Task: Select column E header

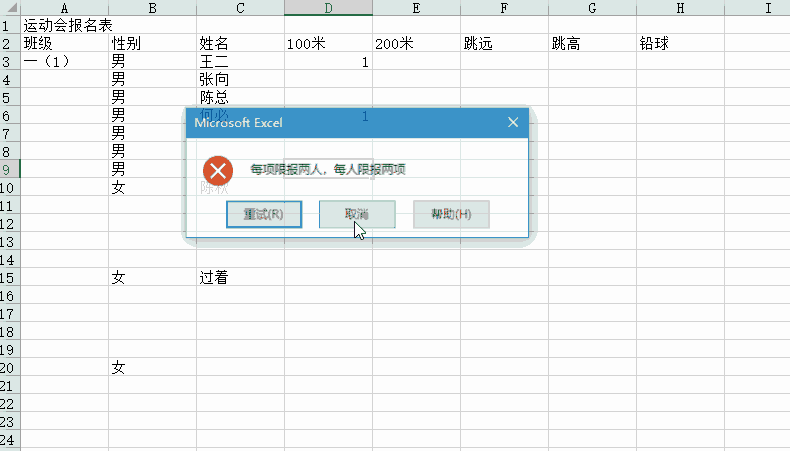Action: [x=416, y=8]
